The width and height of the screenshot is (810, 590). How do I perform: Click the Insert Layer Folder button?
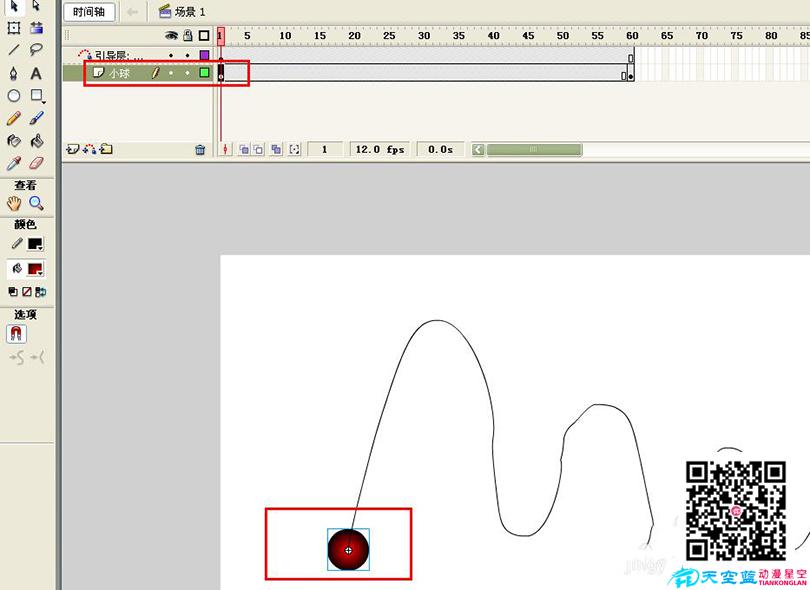[106, 149]
